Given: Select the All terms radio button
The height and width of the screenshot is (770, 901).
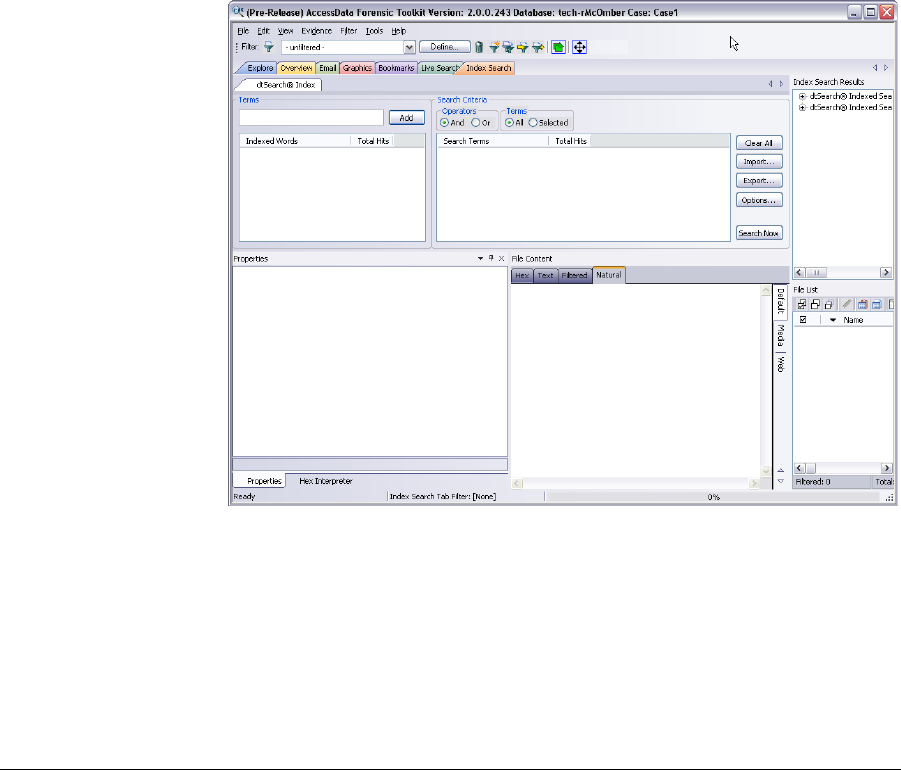Looking at the screenshot, I should click(x=509, y=122).
